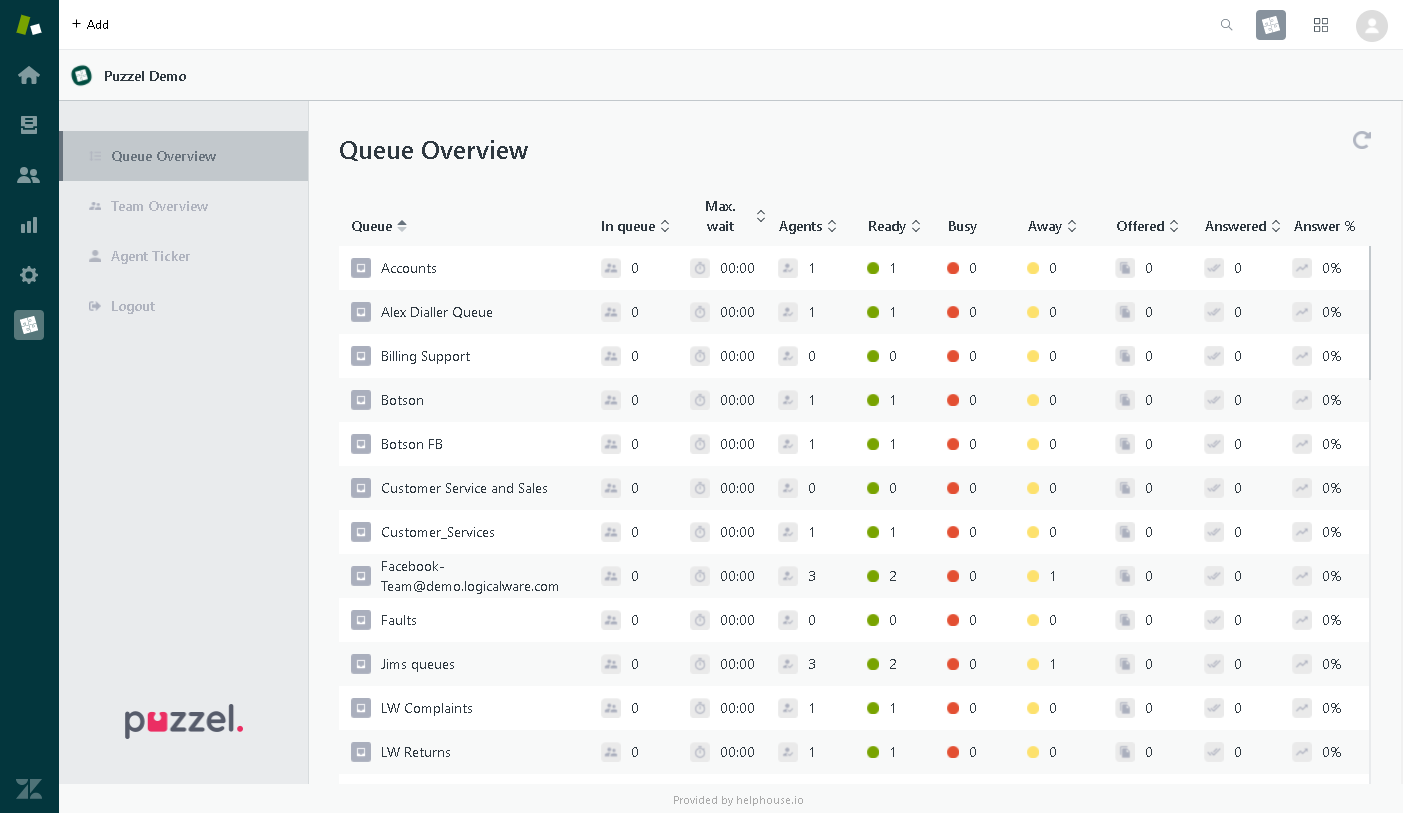Open Agent Ticker menu item
This screenshot has width=1403, height=813.
(150, 256)
